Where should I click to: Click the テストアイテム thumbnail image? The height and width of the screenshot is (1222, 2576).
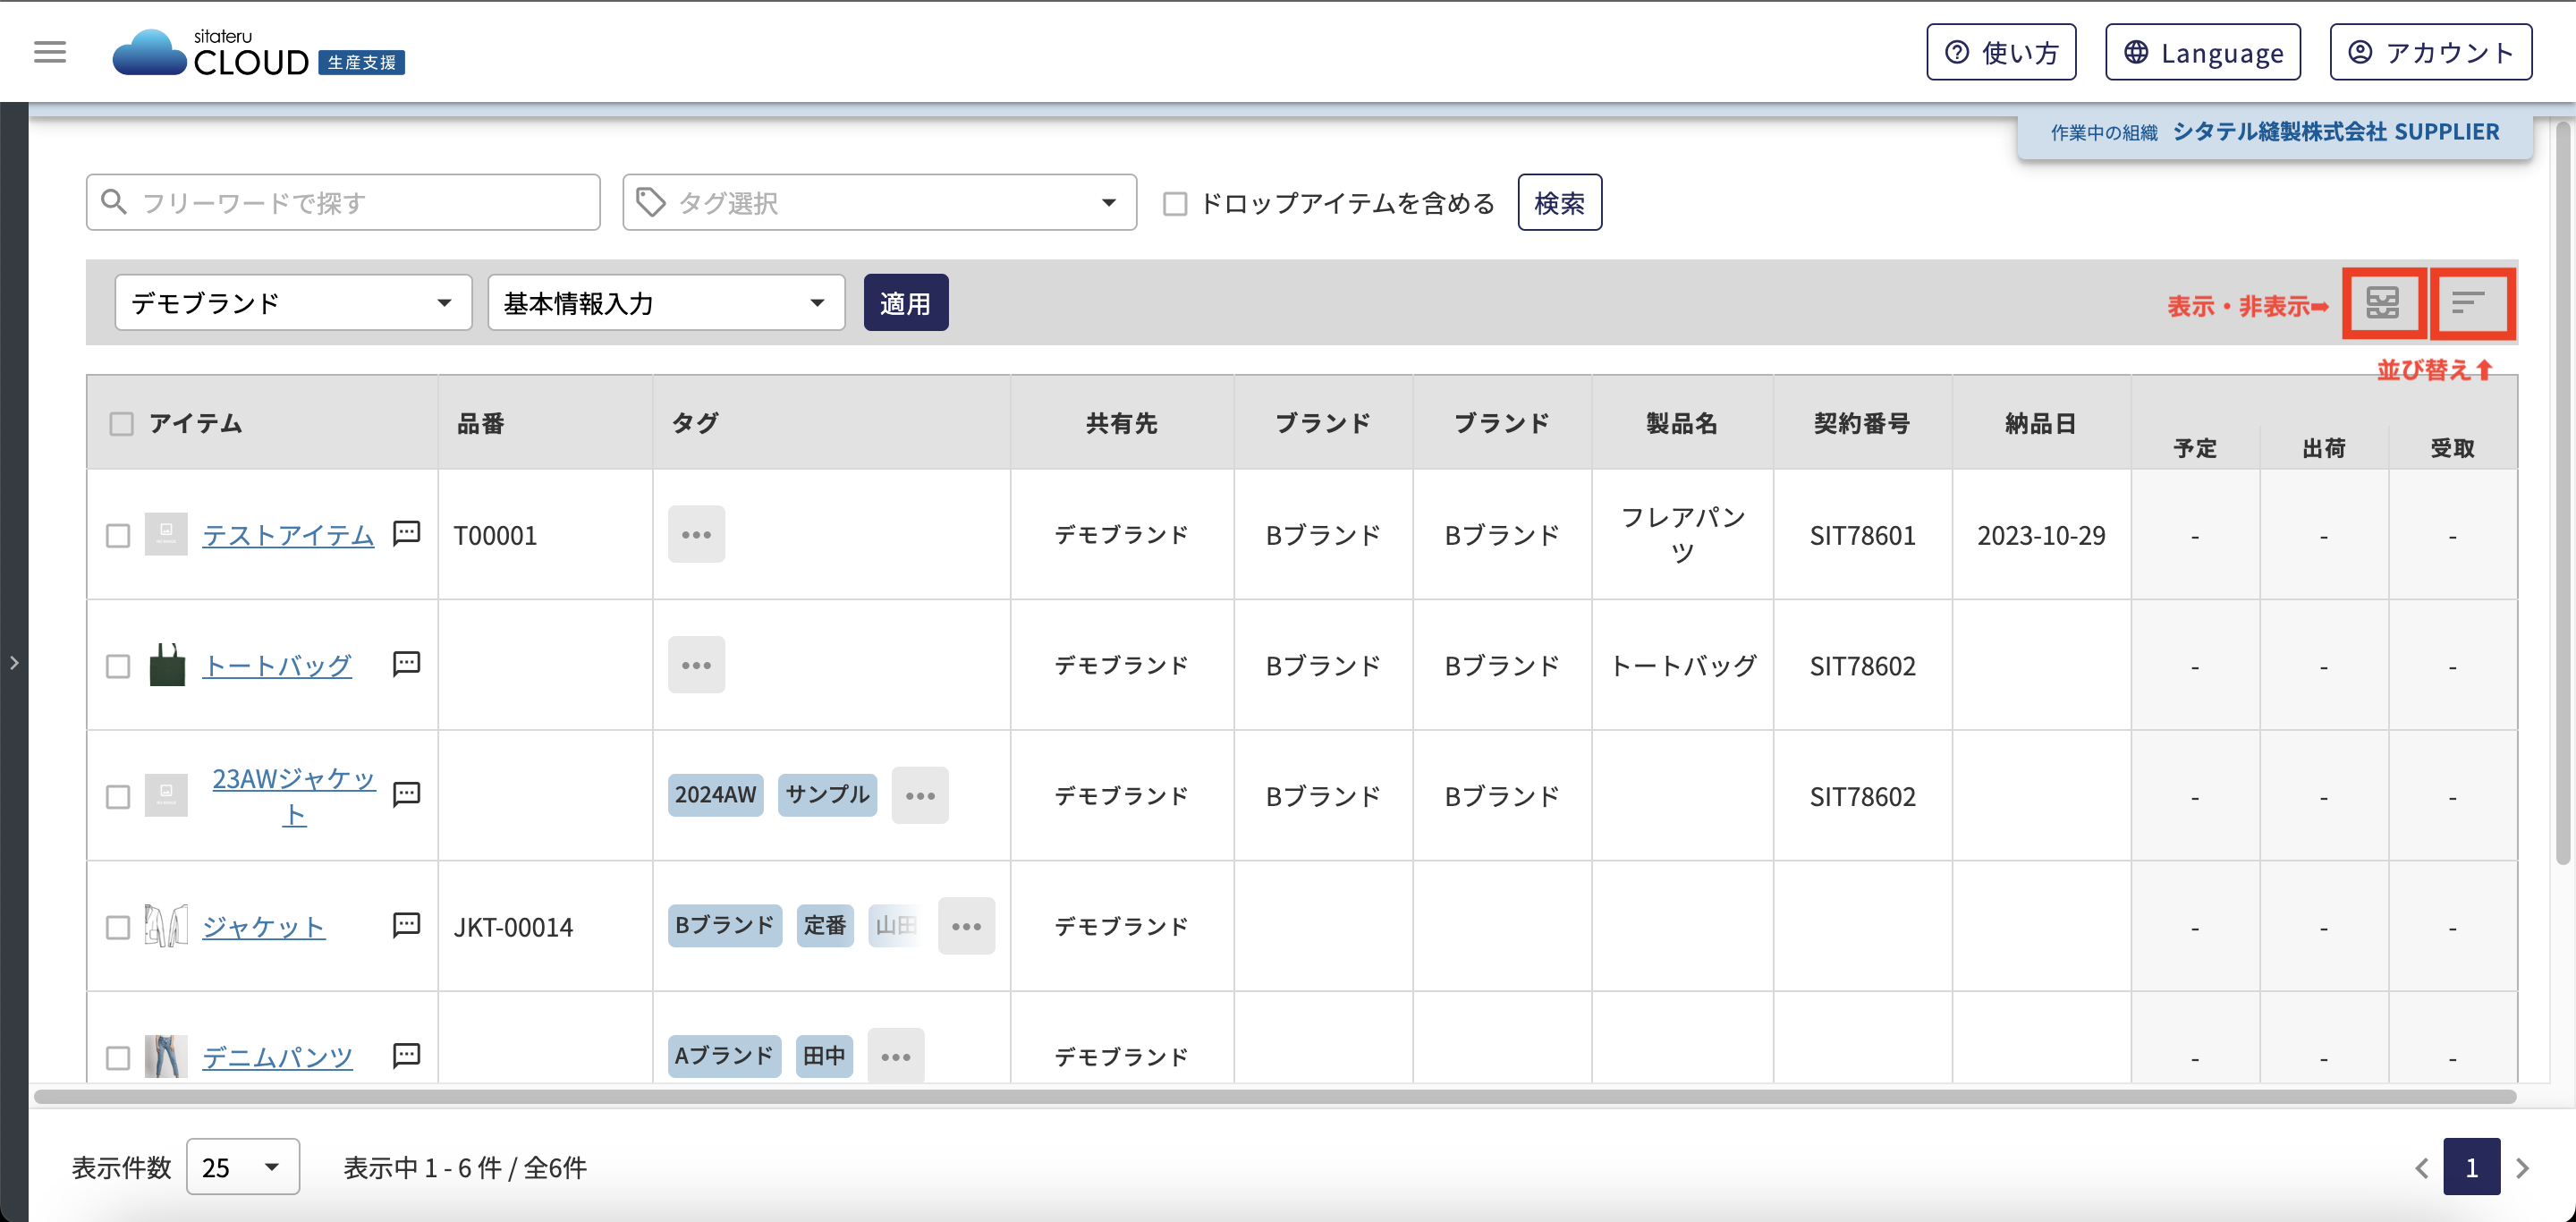pyautogui.click(x=166, y=534)
